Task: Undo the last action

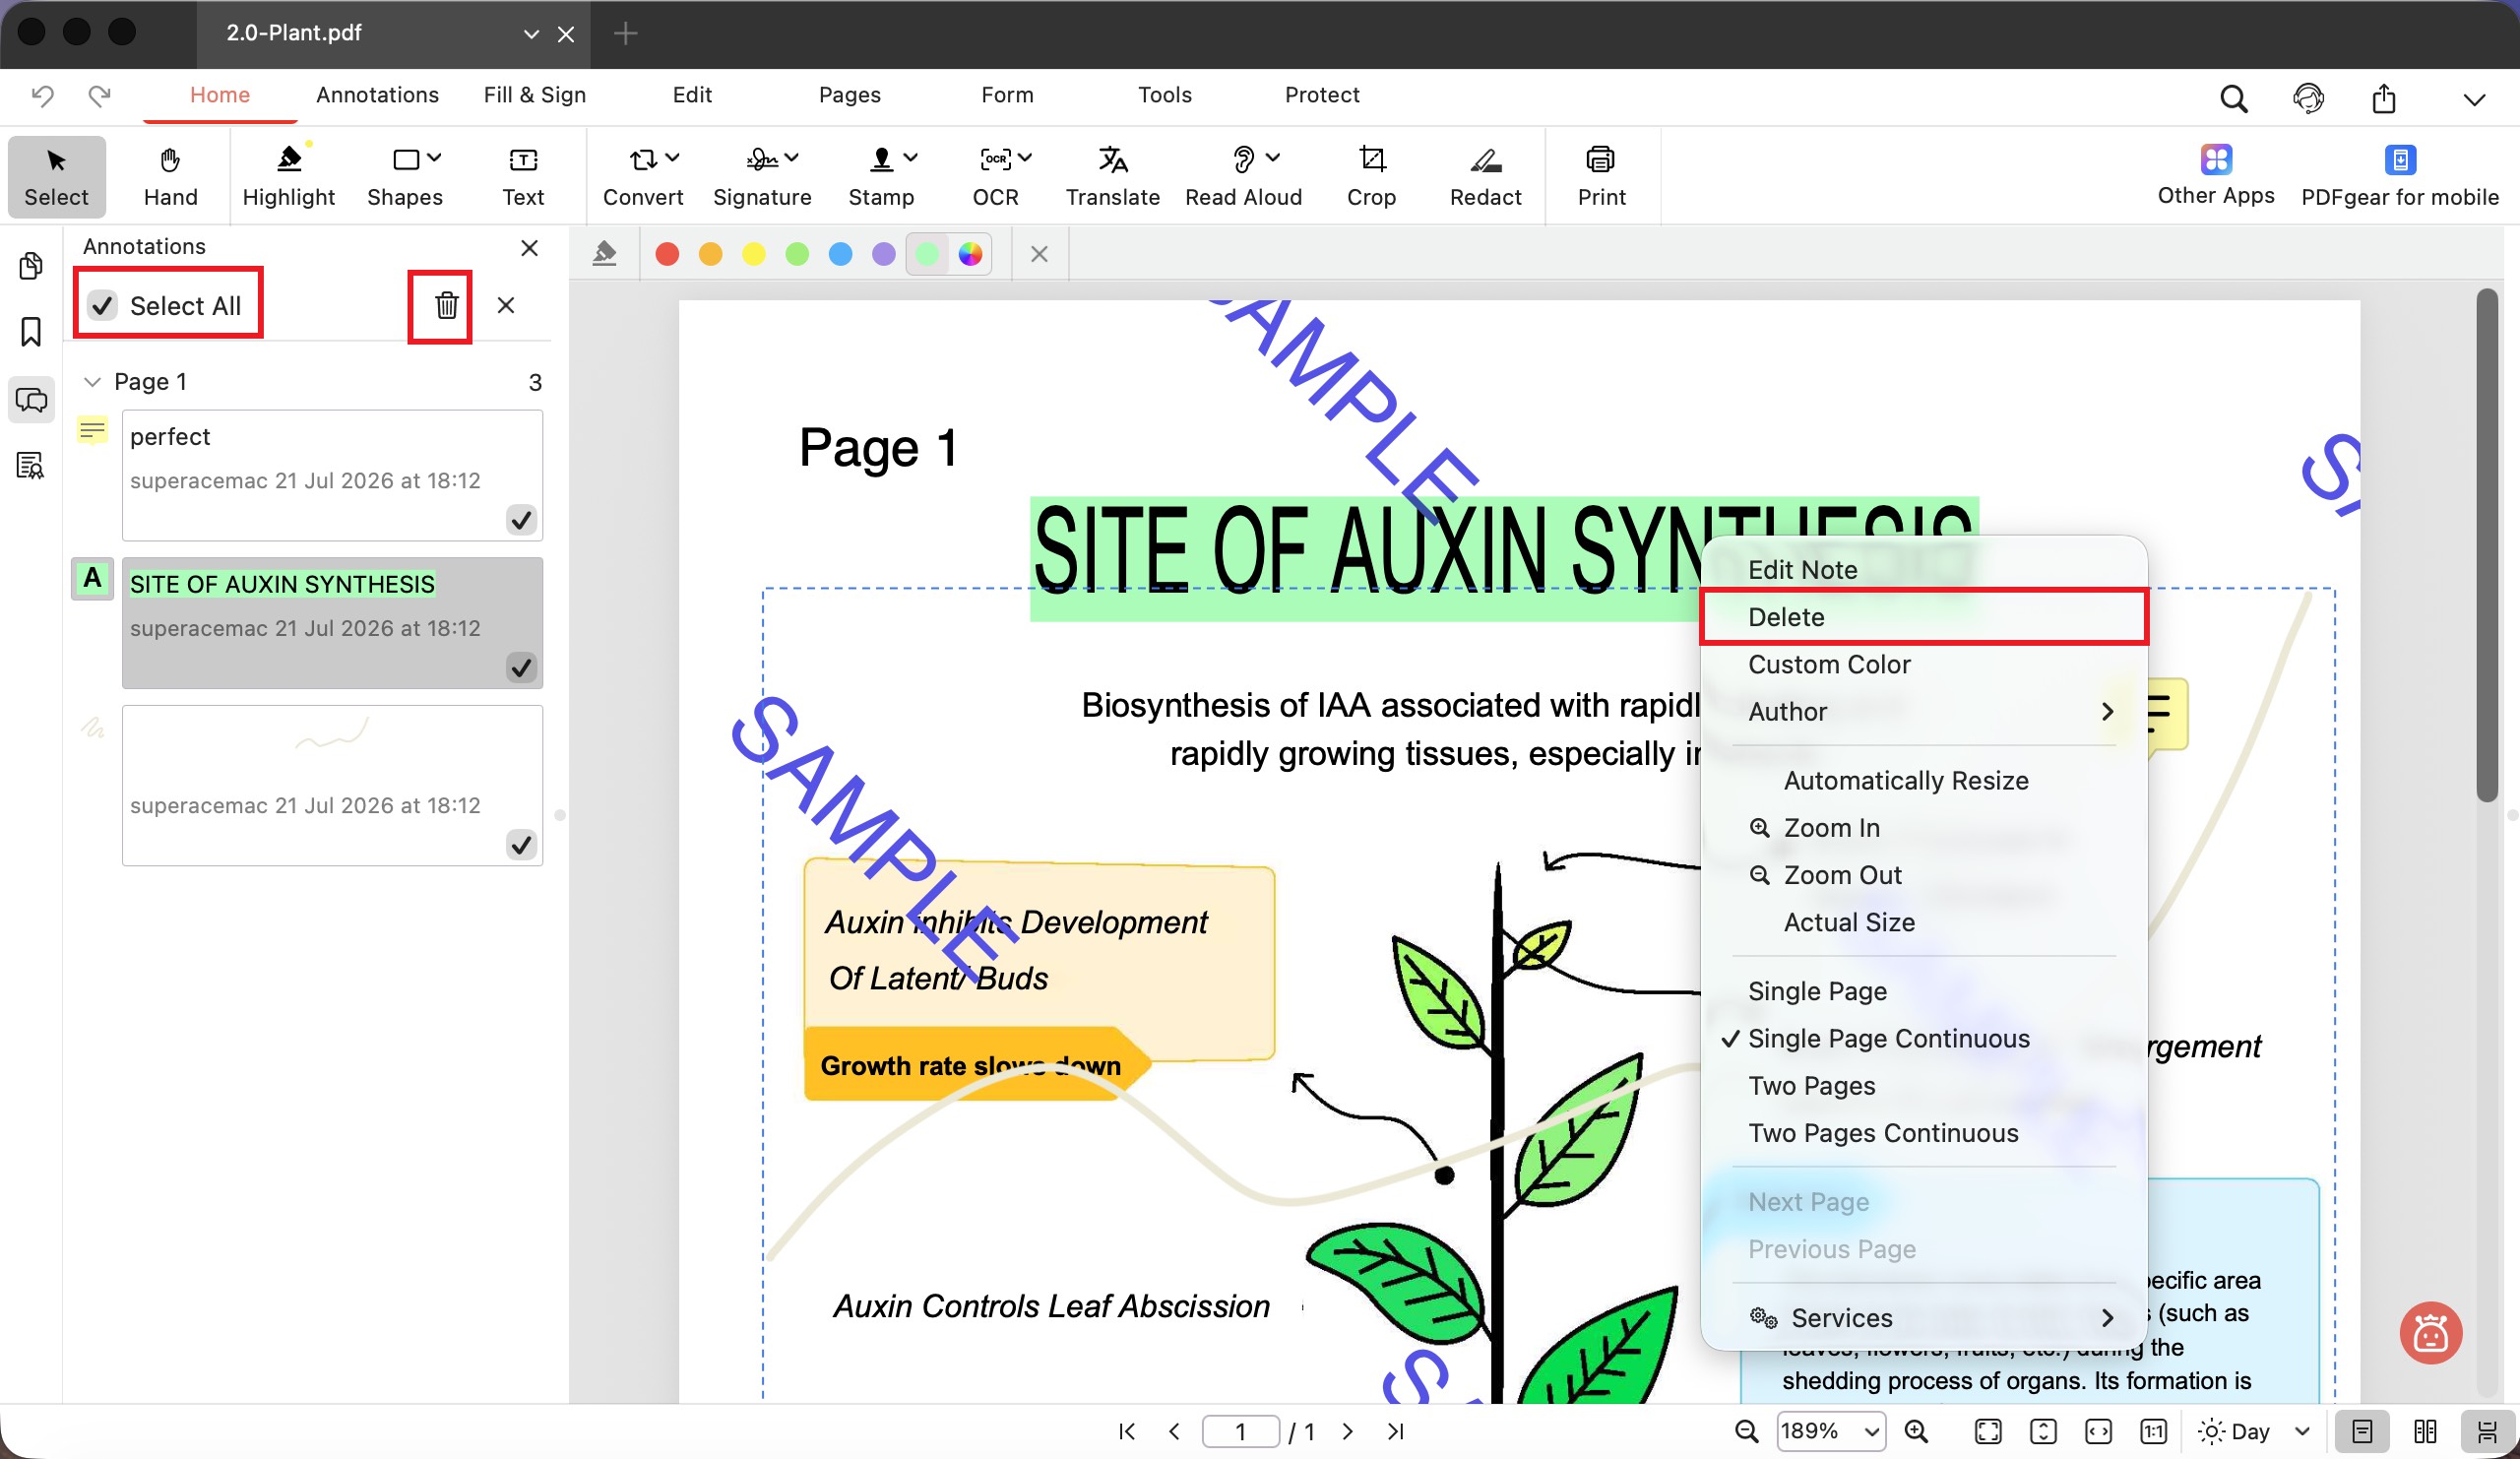Action: 42,96
